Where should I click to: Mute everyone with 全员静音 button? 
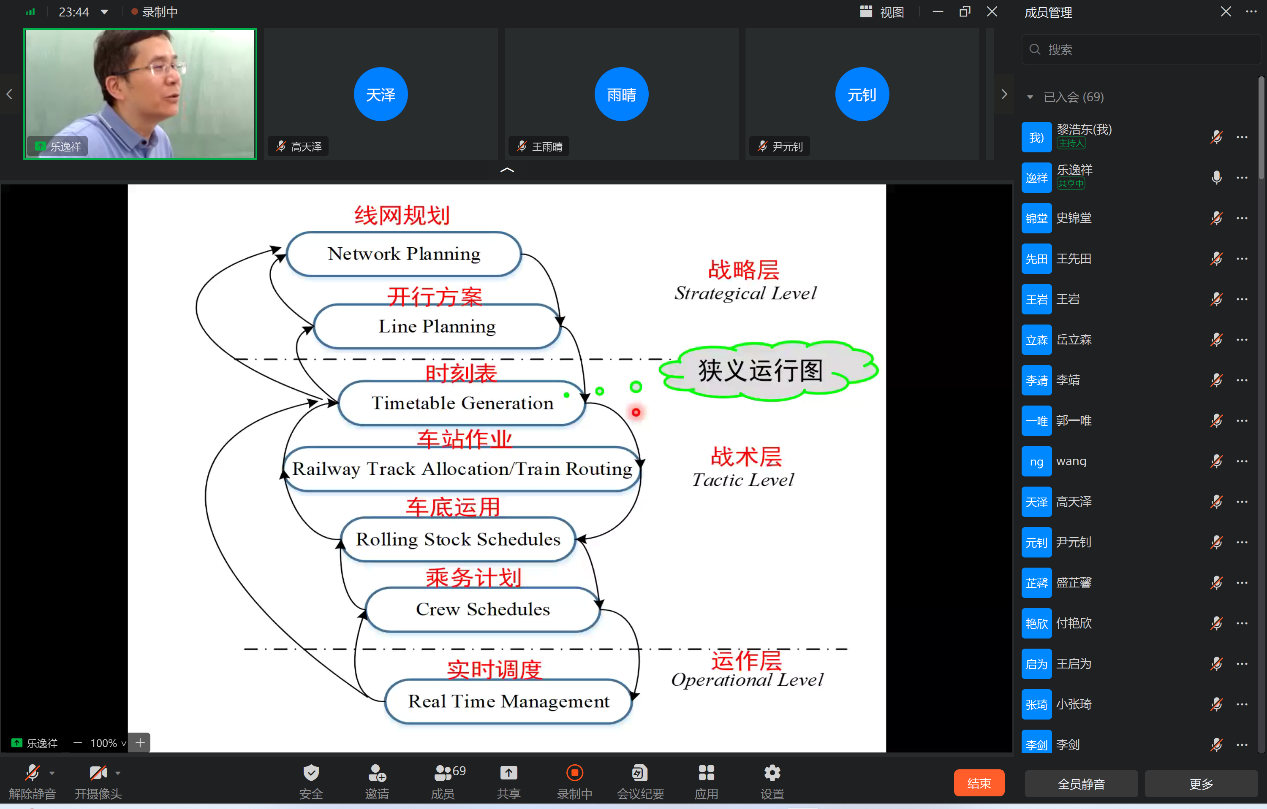coord(1081,783)
